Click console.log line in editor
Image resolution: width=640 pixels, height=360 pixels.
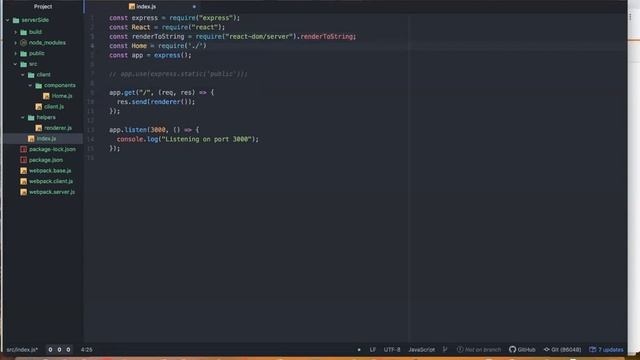[x=187, y=139]
